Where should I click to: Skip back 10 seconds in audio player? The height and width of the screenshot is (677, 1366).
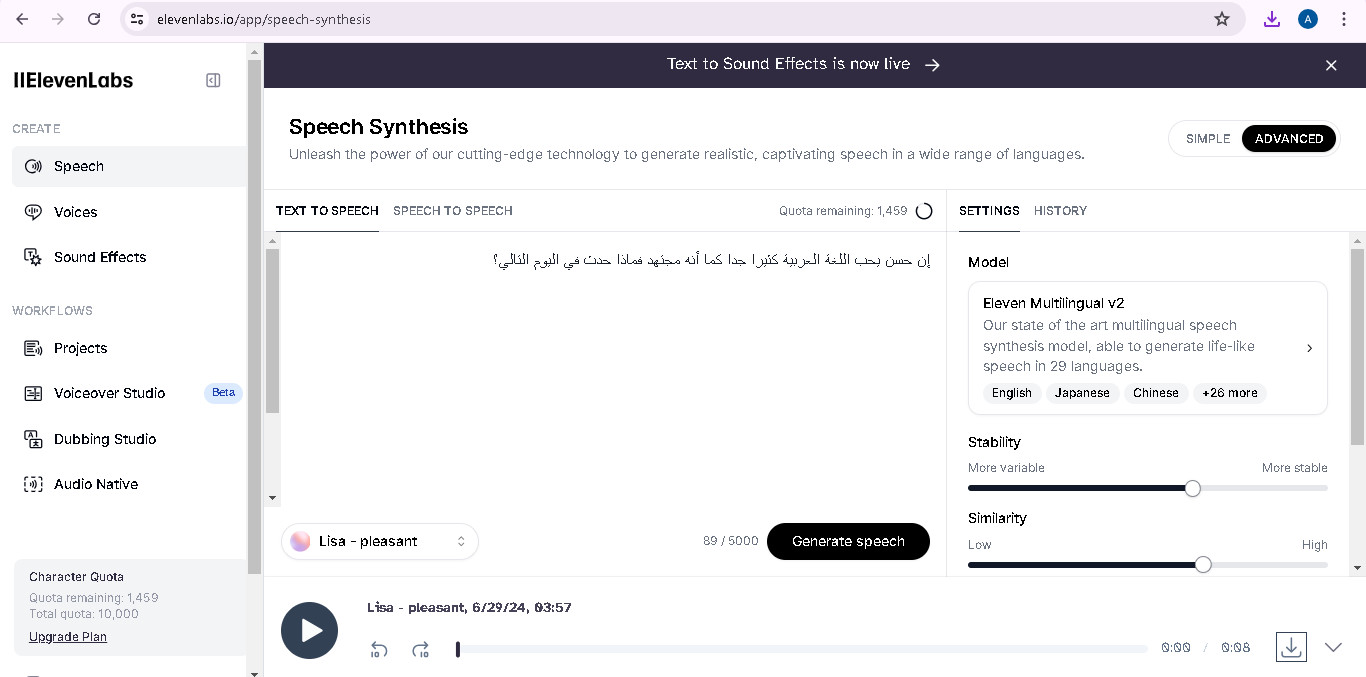coord(379,649)
